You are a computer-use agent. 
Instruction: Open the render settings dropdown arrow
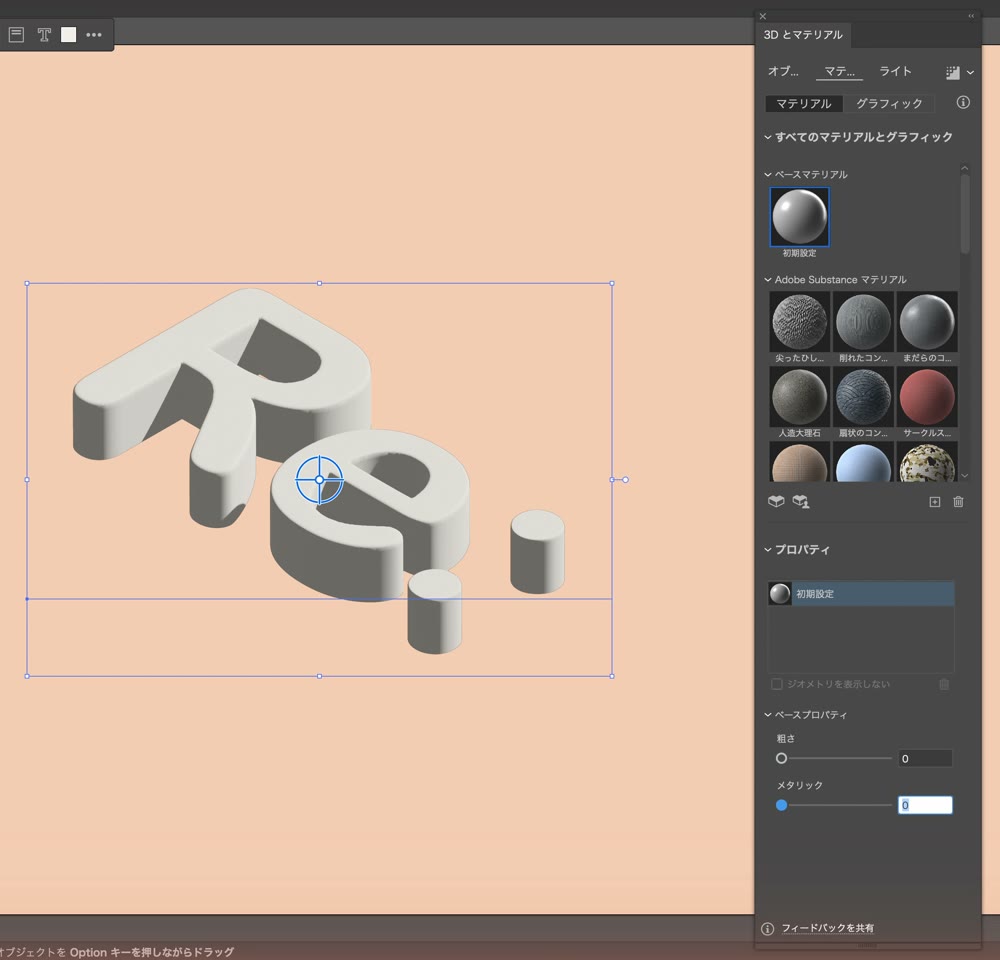click(970, 73)
